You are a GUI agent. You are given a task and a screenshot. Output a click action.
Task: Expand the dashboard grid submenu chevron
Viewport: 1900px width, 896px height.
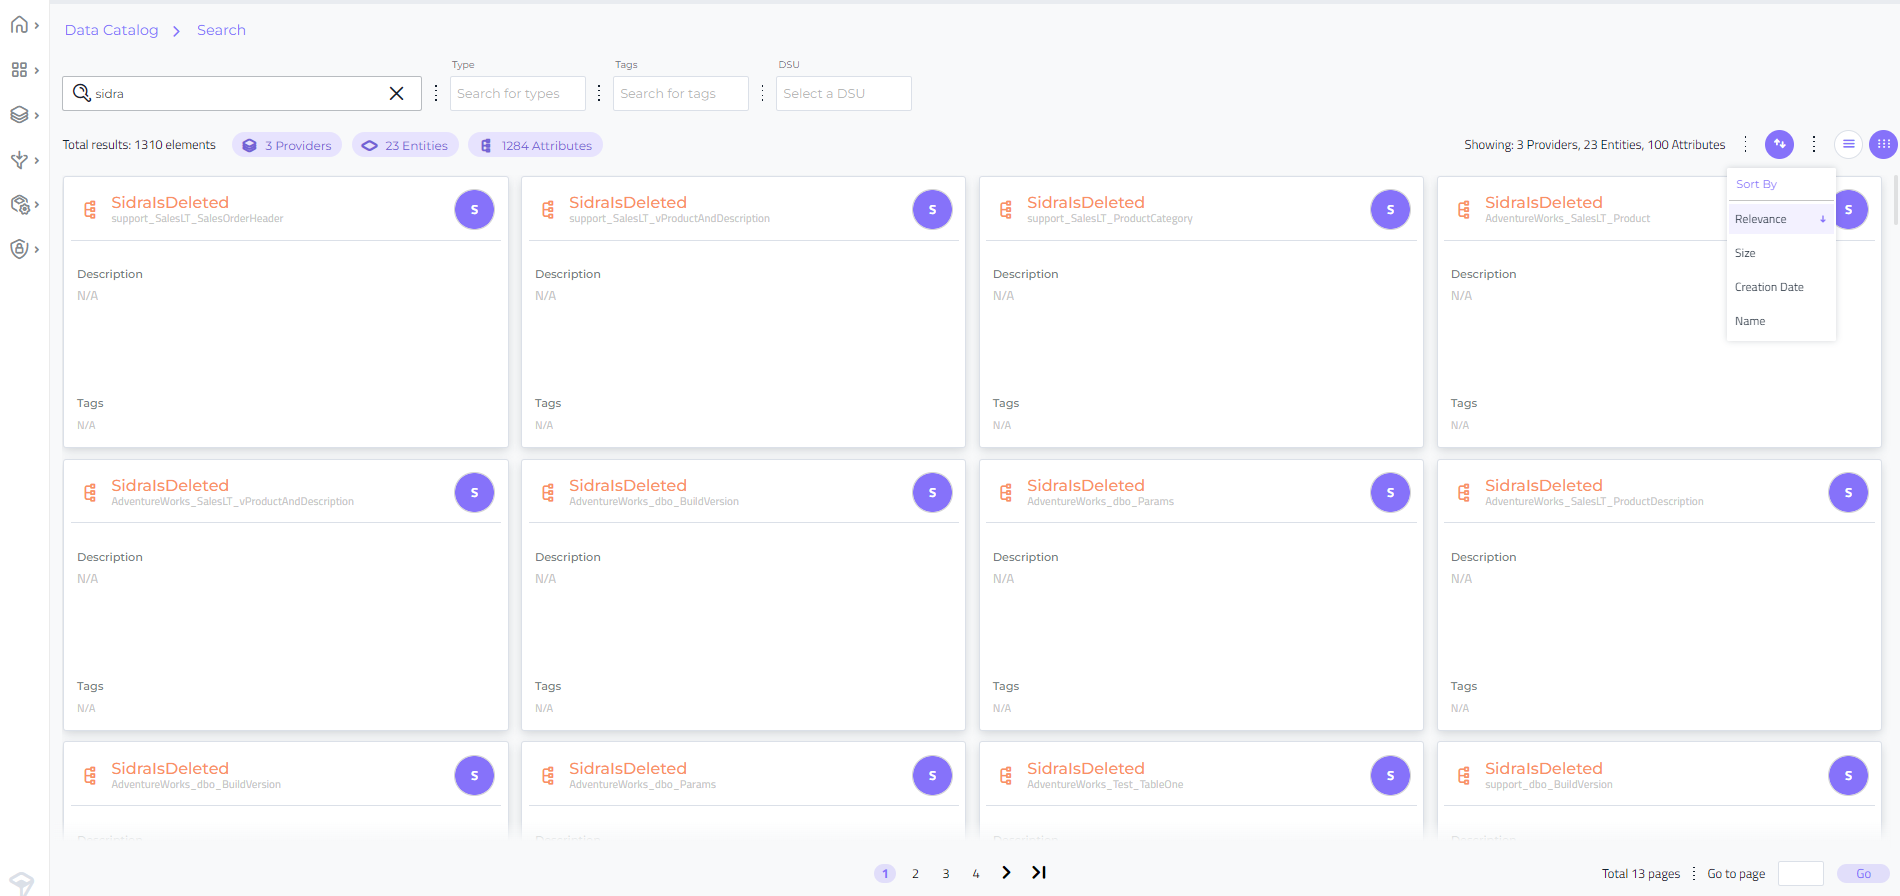37,70
